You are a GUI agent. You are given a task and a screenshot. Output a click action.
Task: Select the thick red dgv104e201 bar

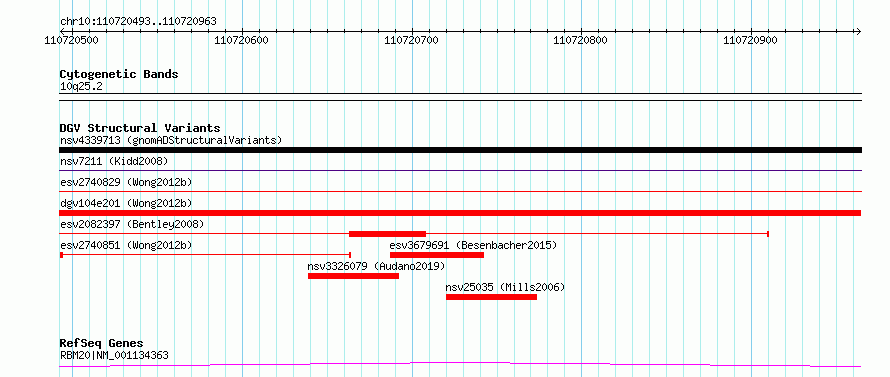pyautogui.click(x=460, y=213)
